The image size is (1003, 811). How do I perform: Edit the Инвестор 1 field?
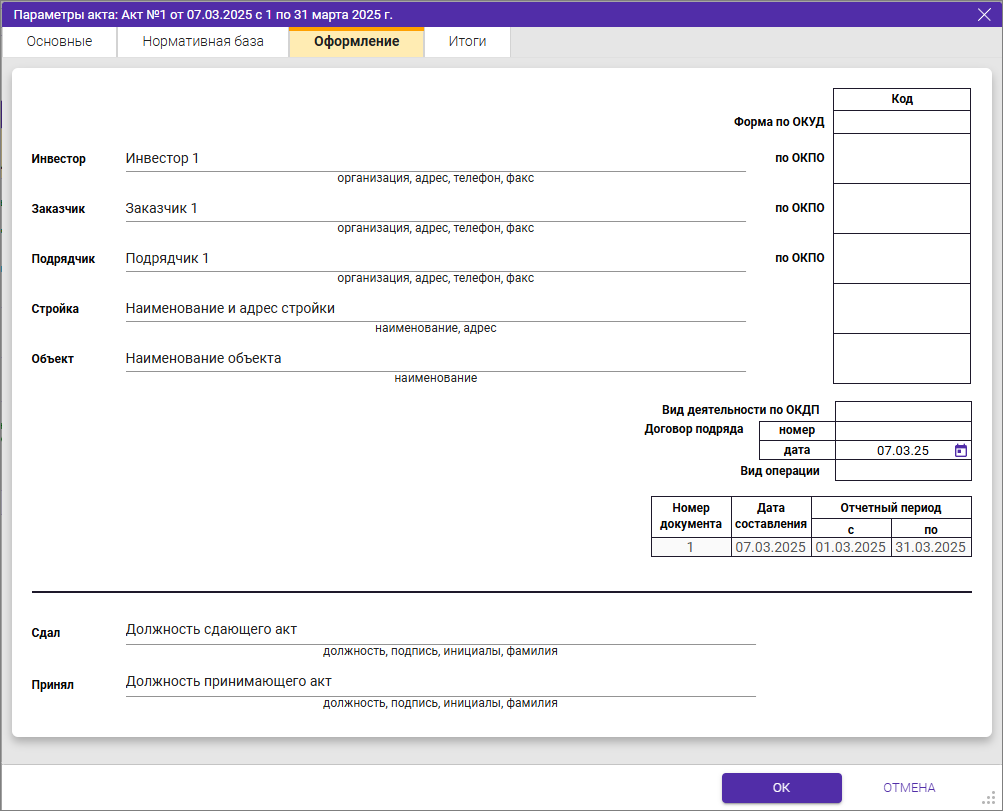[x=435, y=159]
